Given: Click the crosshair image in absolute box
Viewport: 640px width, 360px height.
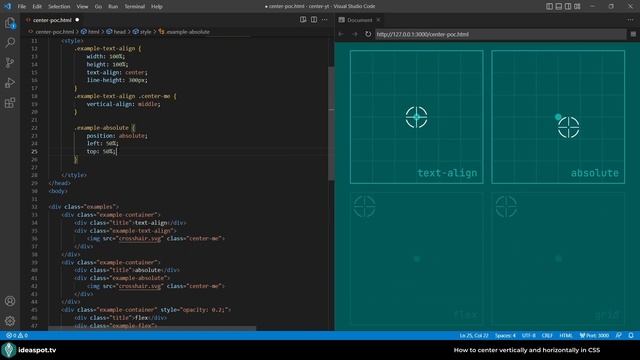Looking at the screenshot, I should click(569, 127).
